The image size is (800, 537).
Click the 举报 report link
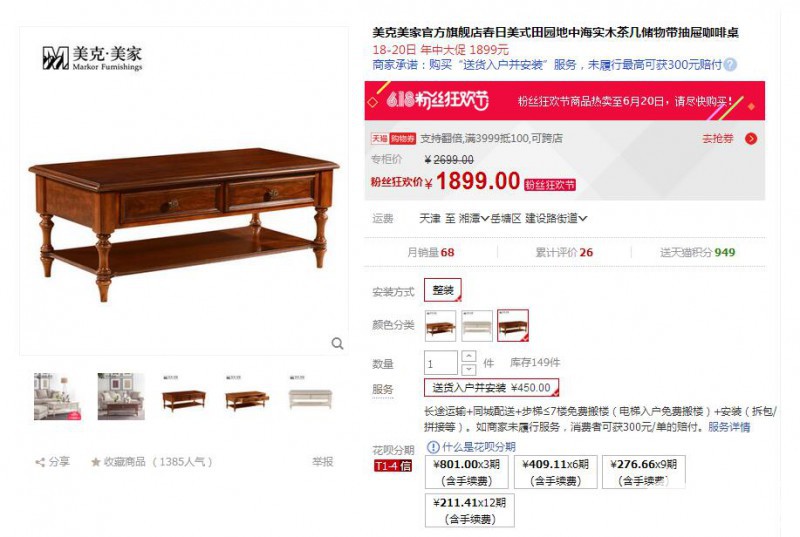(x=322, y=462)
